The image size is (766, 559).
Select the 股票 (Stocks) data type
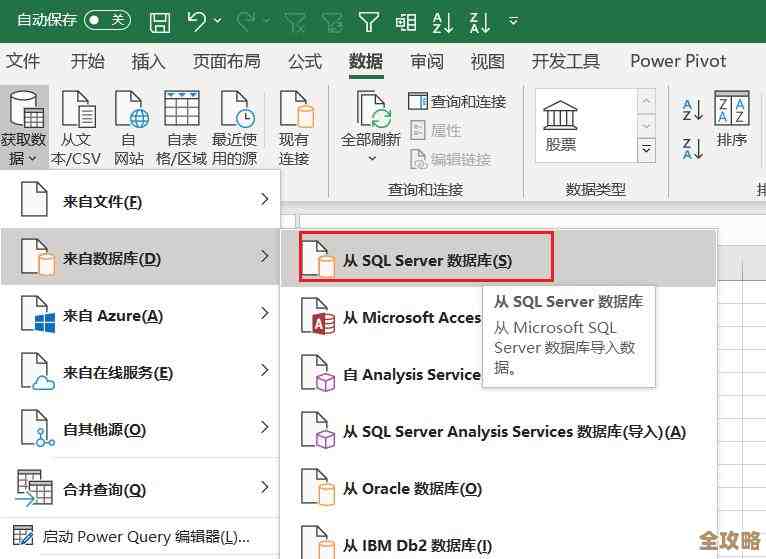tap(560, 126)
